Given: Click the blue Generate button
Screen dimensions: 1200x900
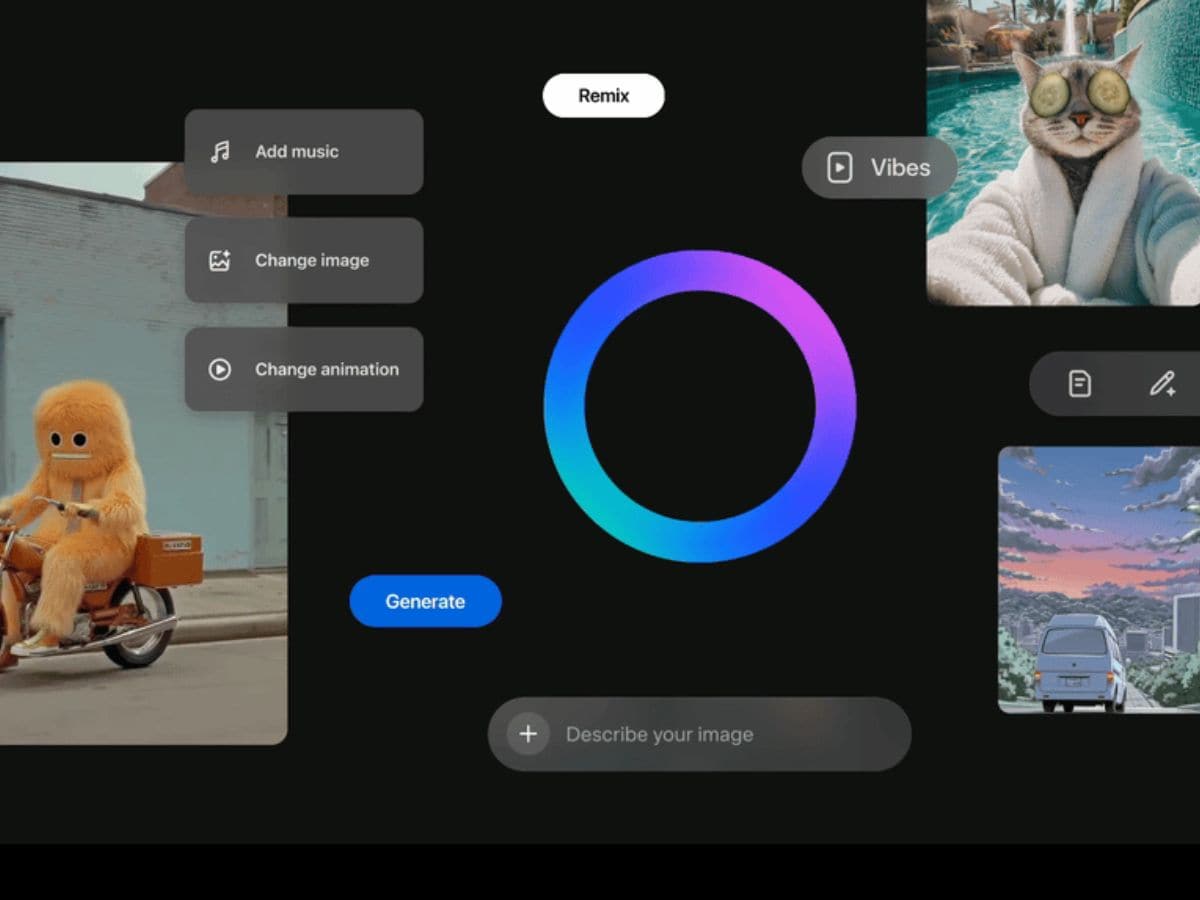Looking at the screenshot, I should tap(425, 601).
